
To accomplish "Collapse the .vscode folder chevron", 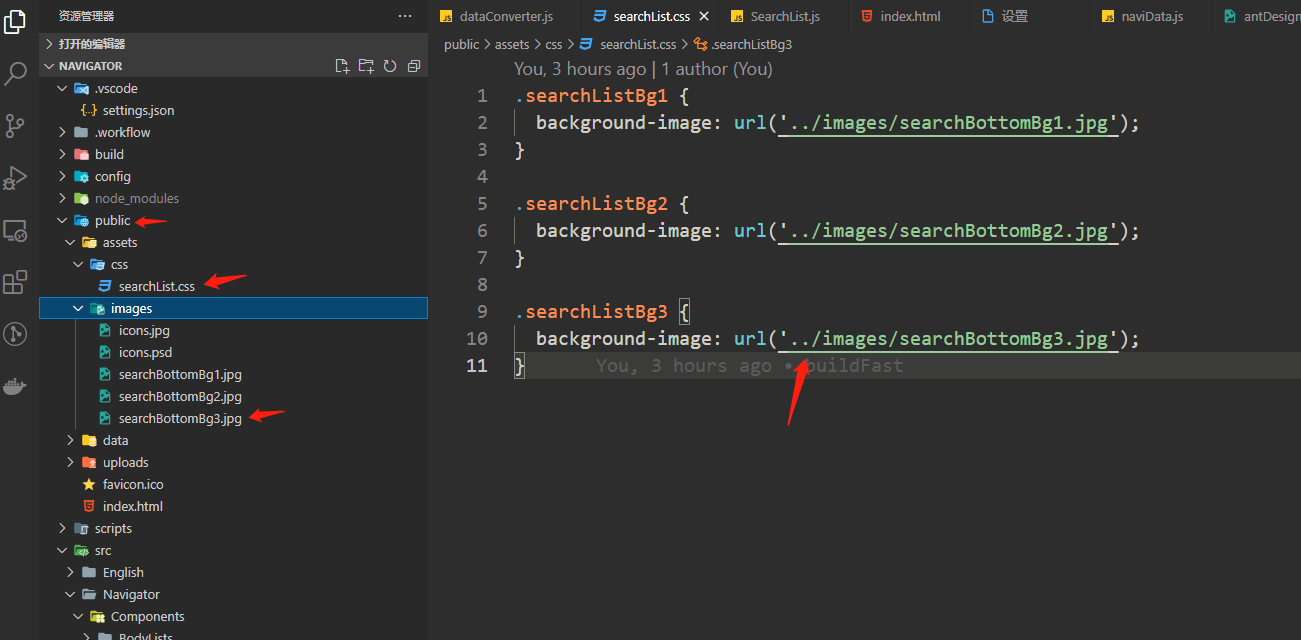I will coord(63,88).
